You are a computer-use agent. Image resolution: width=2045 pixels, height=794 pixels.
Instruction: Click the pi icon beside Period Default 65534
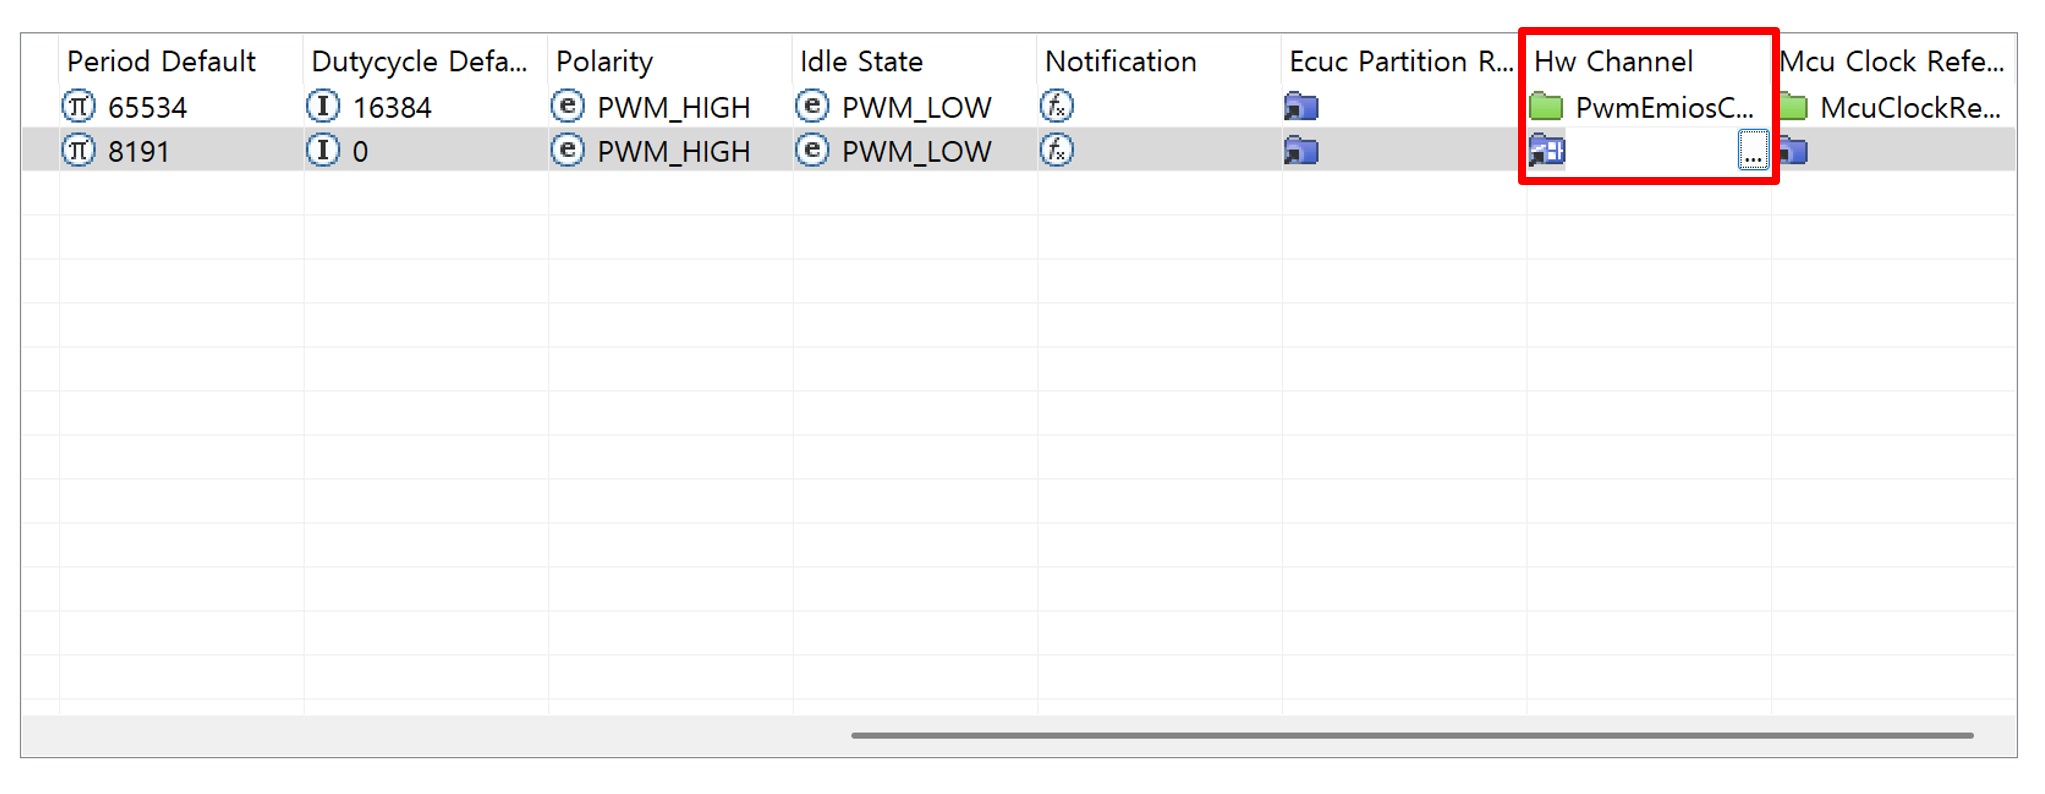coord(78,106)
